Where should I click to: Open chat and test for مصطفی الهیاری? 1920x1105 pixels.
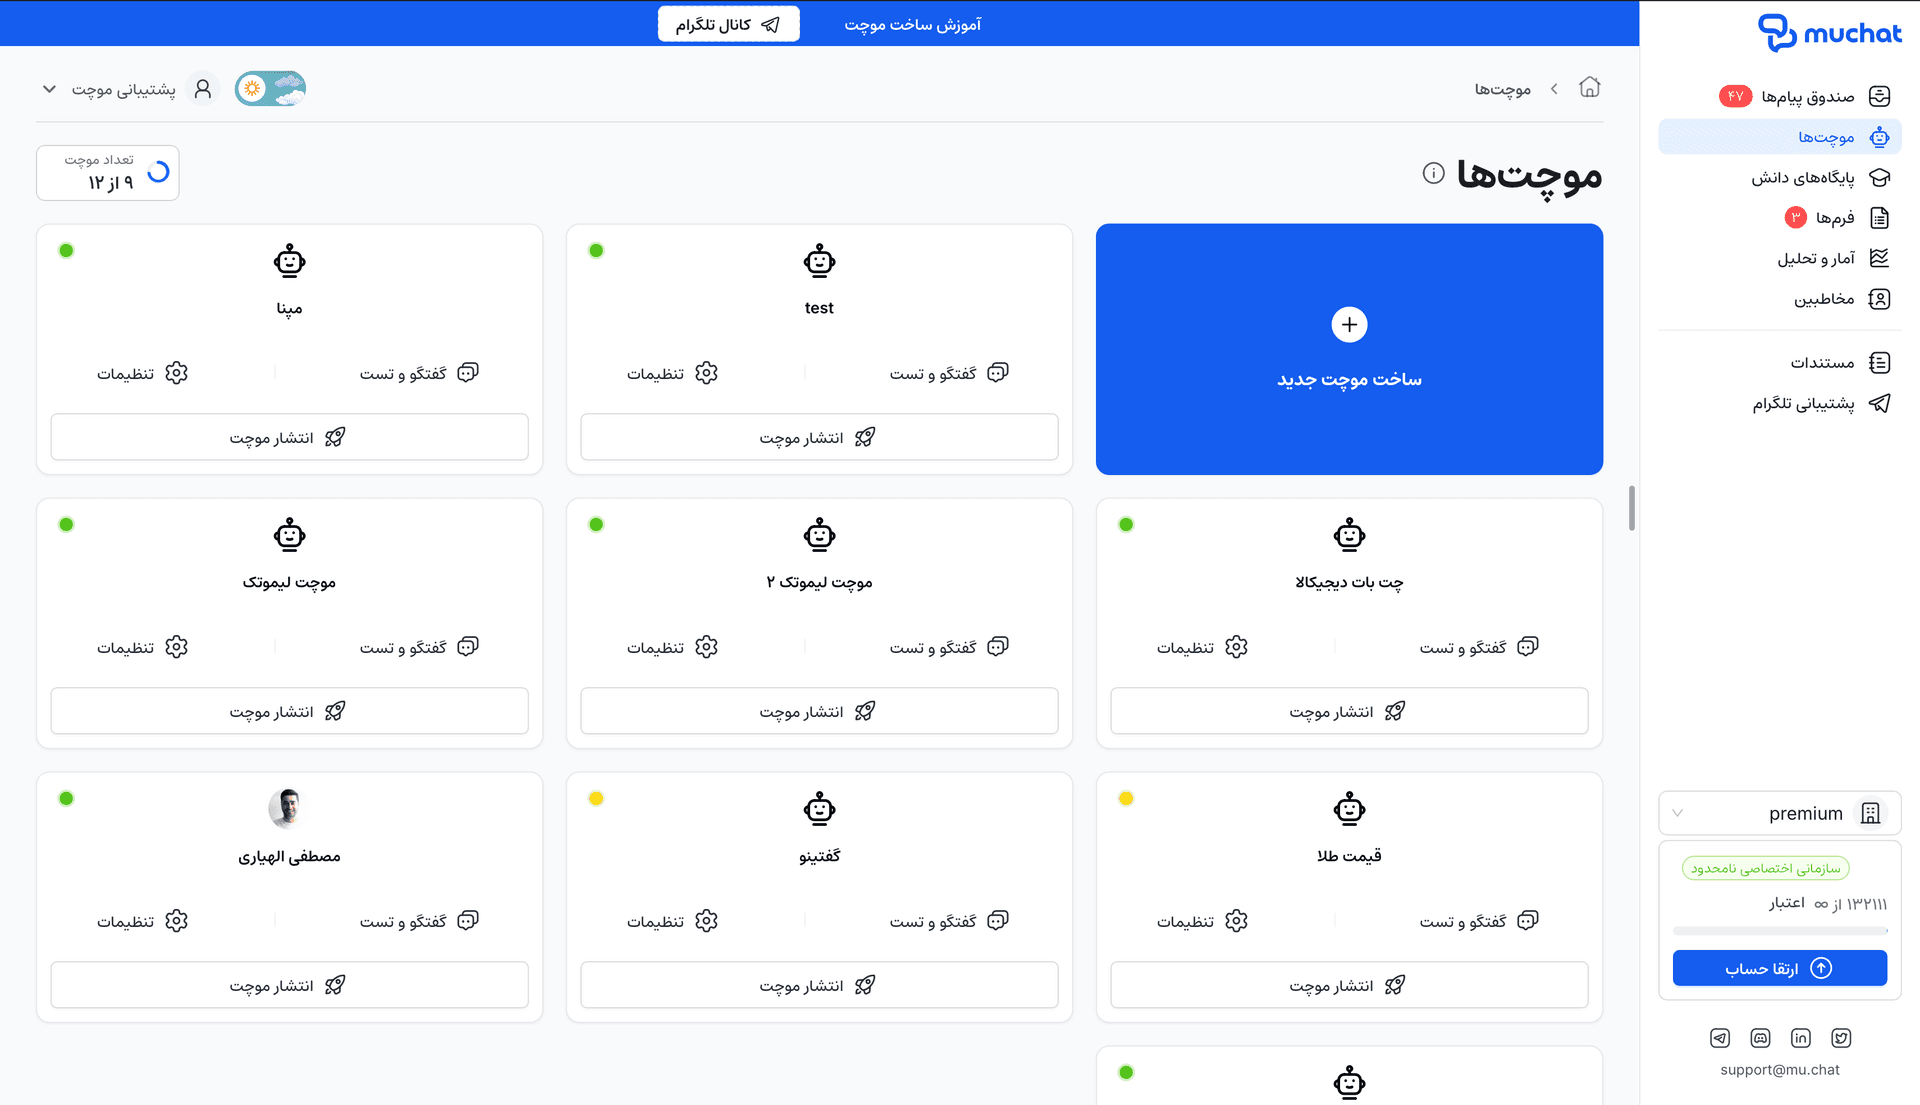click(x=418, y=921)
